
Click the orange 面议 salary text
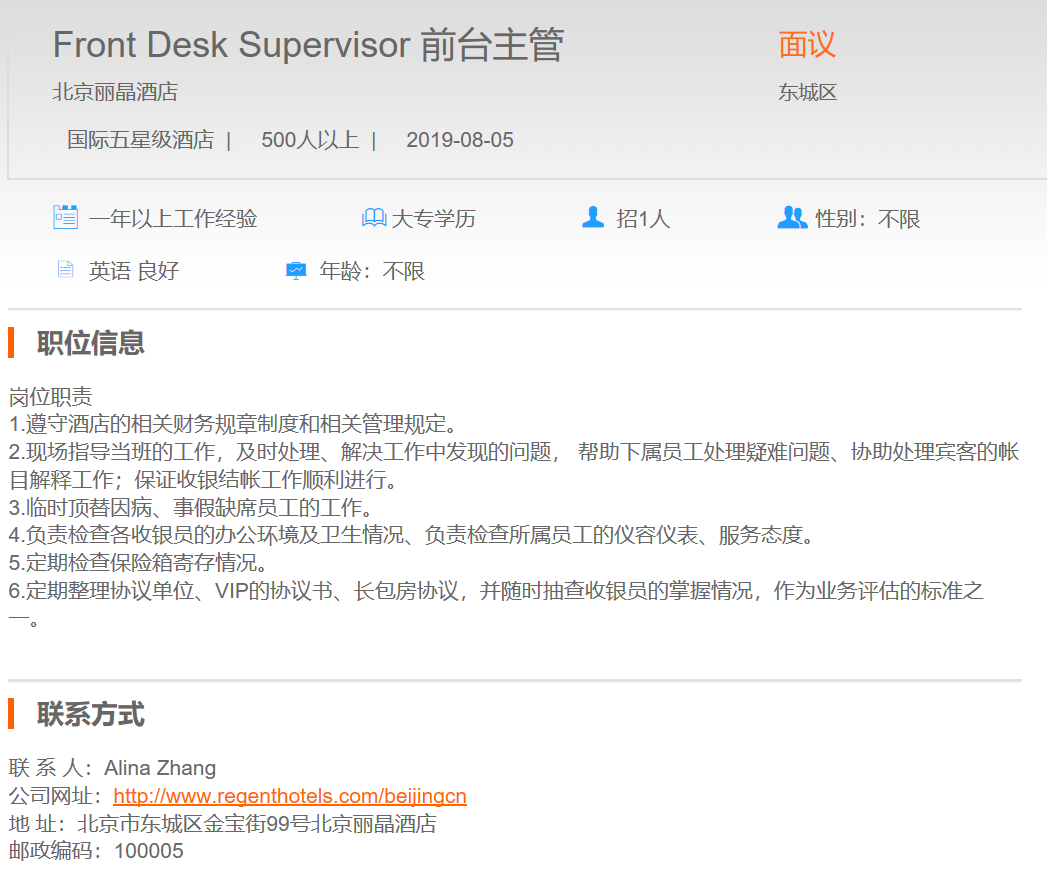tap(807, 45)
